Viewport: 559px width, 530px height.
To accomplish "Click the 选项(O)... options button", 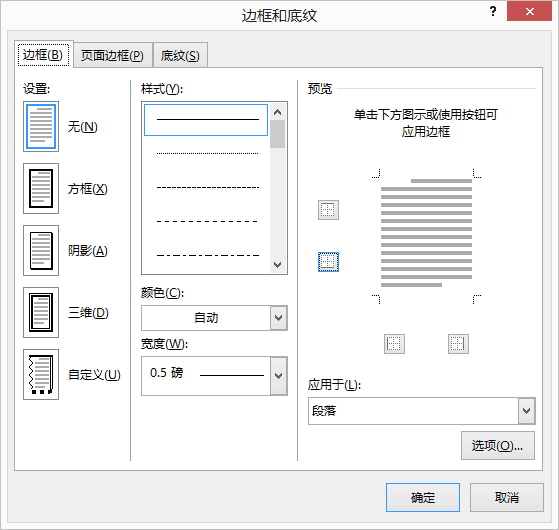I will pyautogui.click(x=498, y=446).
